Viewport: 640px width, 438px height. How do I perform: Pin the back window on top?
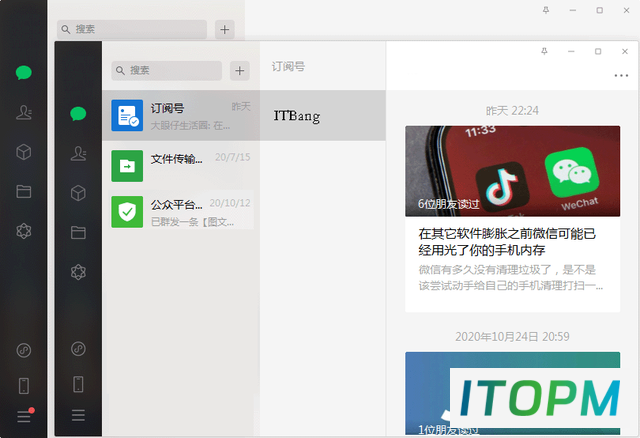546,10
